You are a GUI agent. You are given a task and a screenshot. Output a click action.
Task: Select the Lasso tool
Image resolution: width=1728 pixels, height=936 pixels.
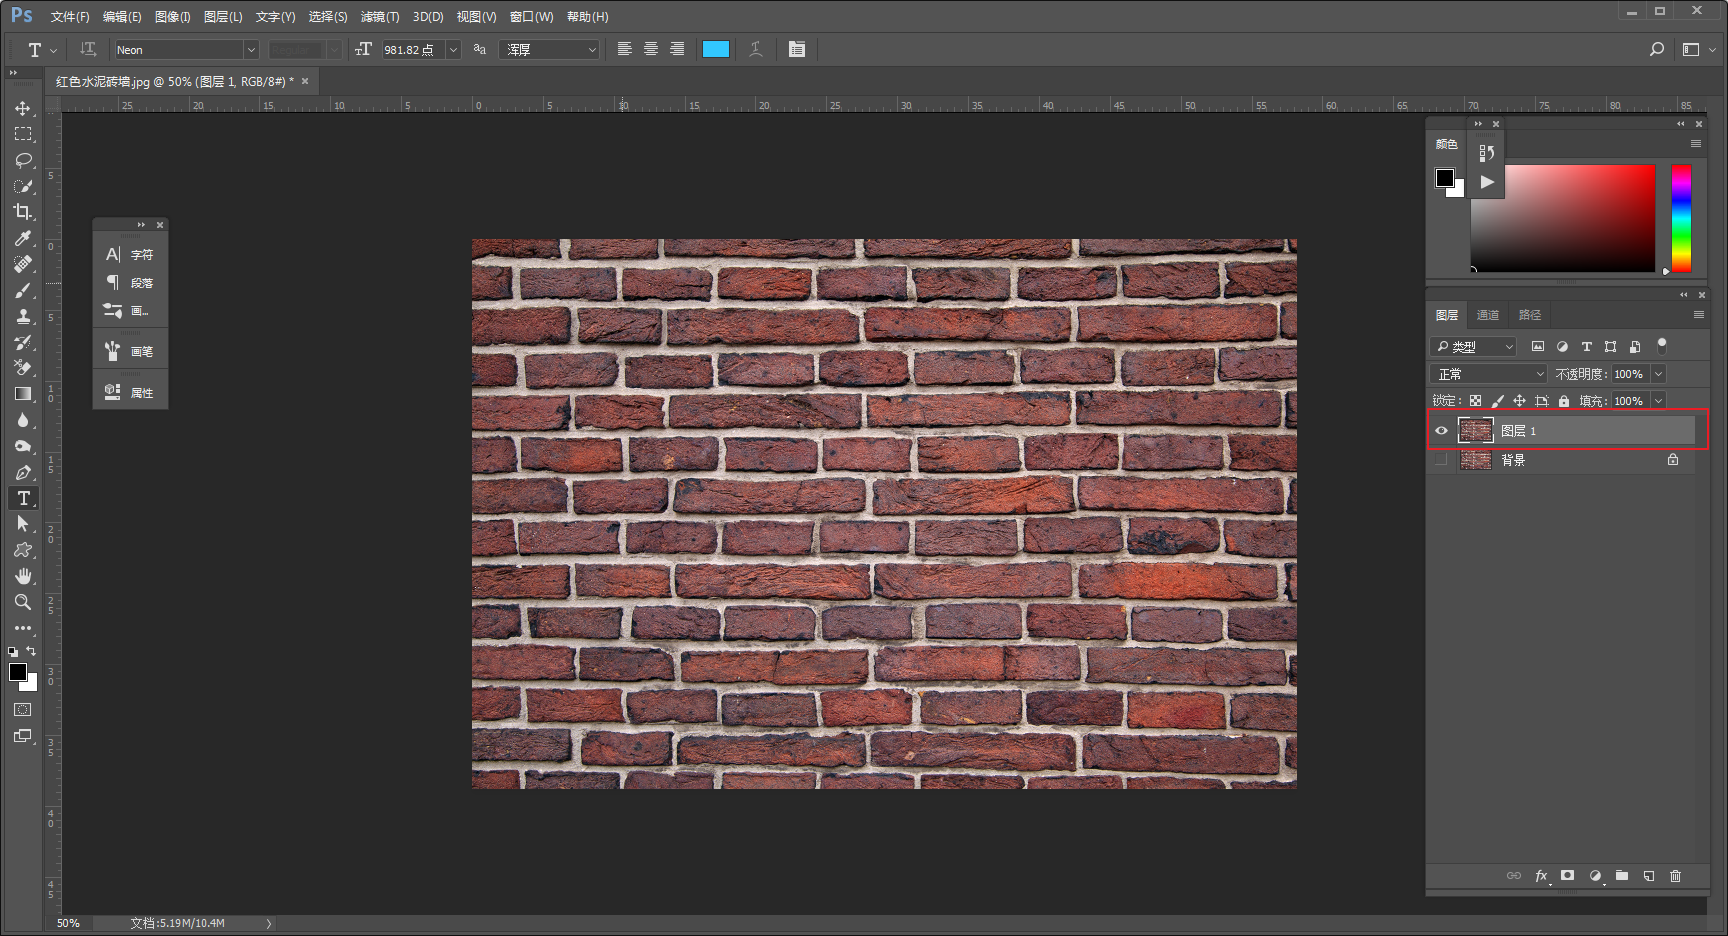[23, 160]
